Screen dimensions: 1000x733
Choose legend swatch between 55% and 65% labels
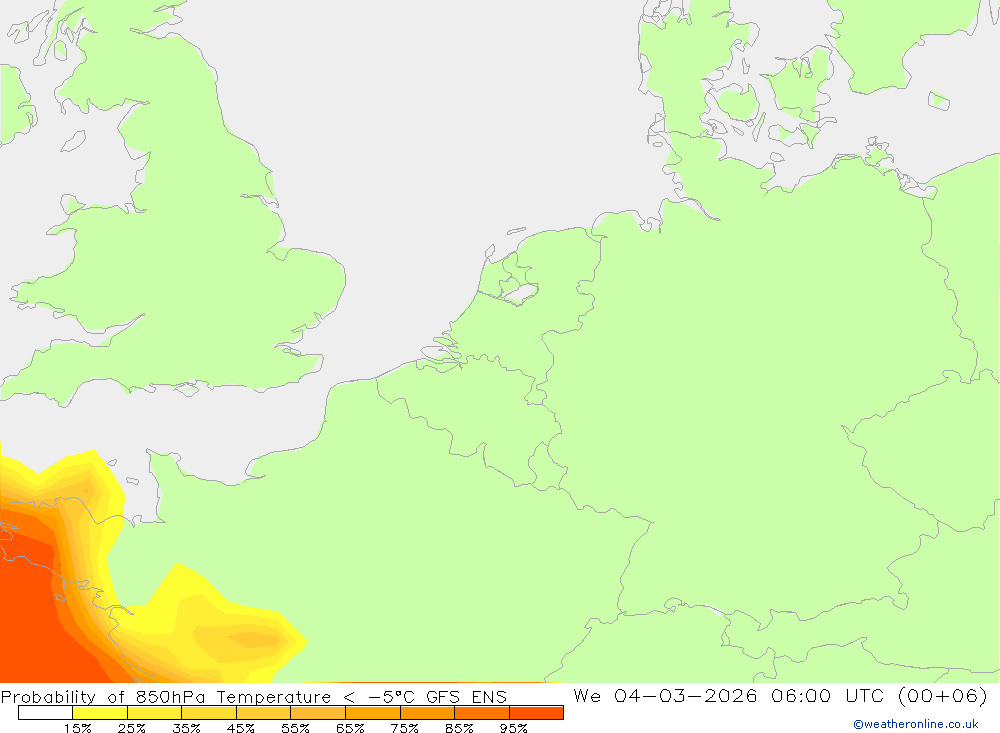[318, 713]
